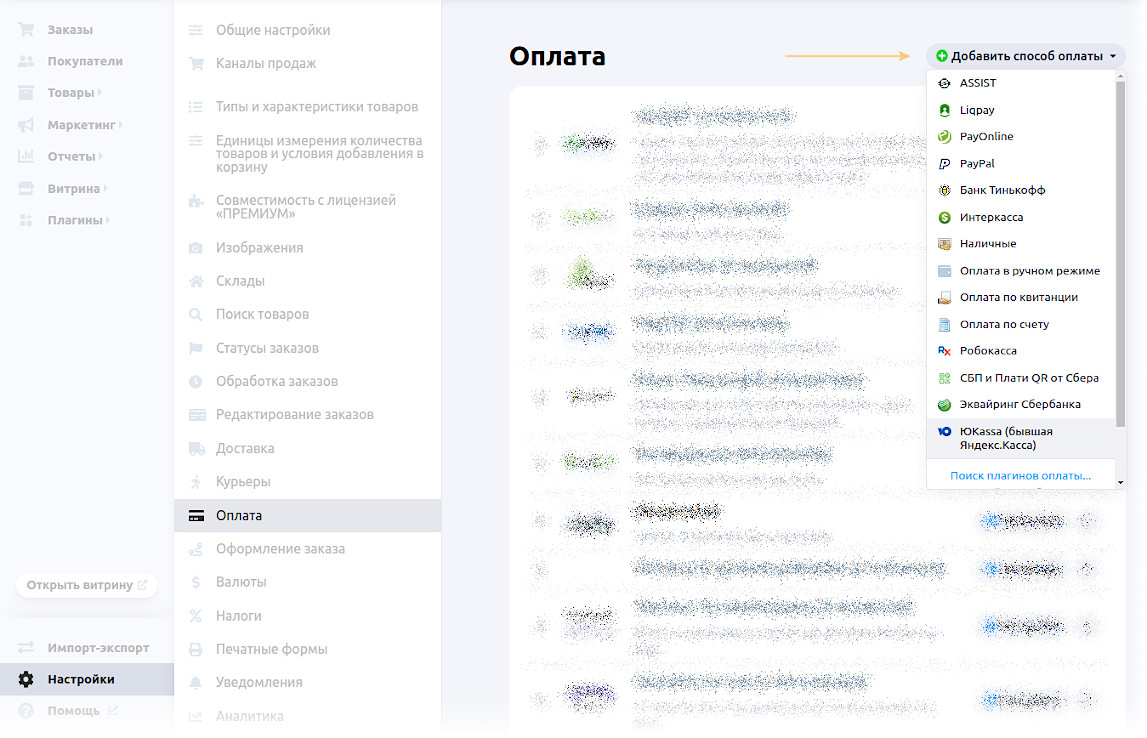1147x738 pixels.
Task: Click the percent icon next to Налоги
Action: pyautogui.click(x=196, y=616)
